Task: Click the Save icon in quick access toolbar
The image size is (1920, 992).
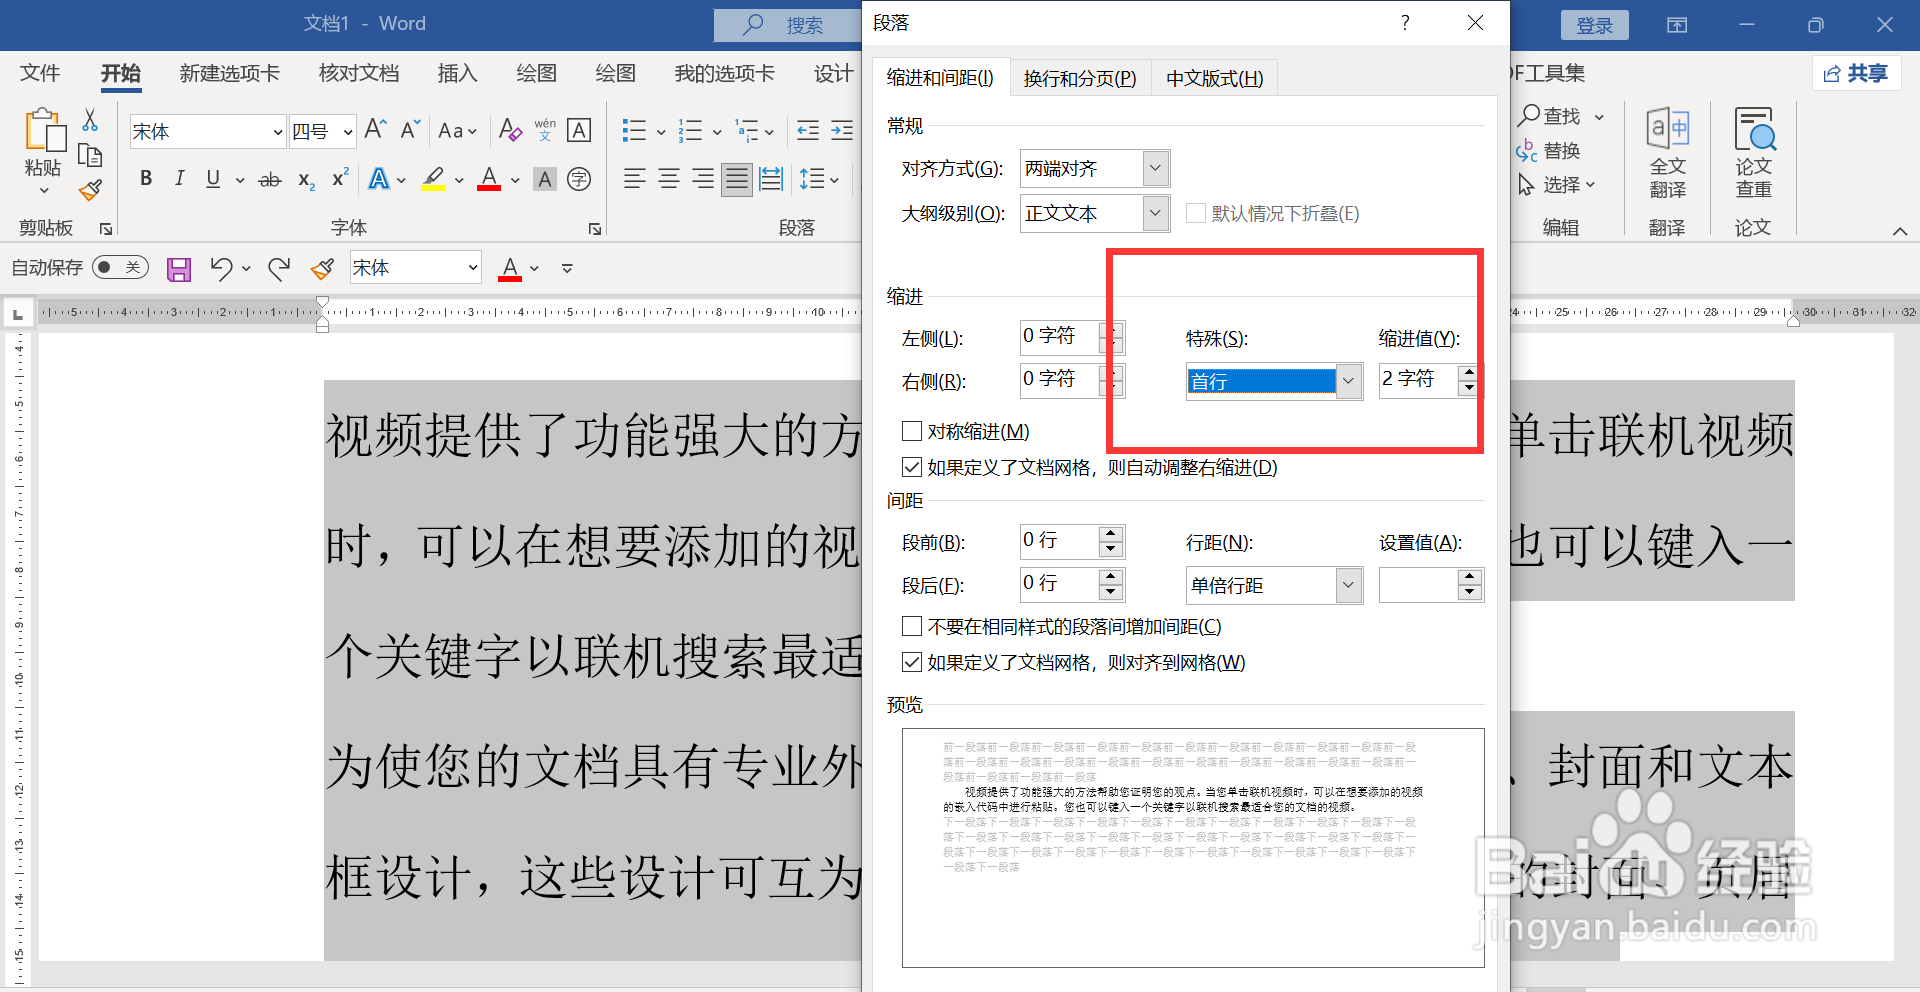Action: (179, 268)
